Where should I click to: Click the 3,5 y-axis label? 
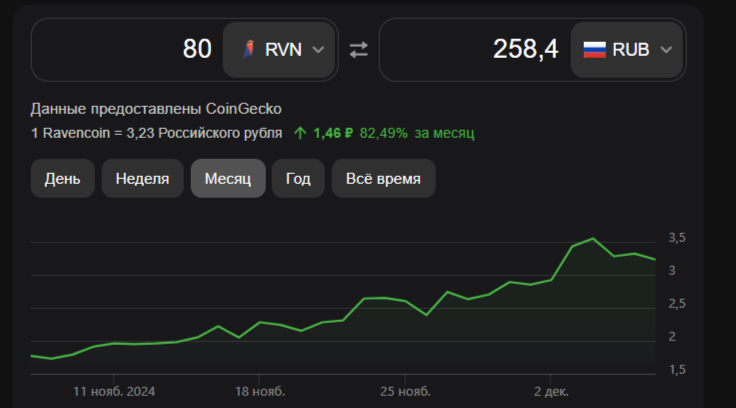click(677, 238)
